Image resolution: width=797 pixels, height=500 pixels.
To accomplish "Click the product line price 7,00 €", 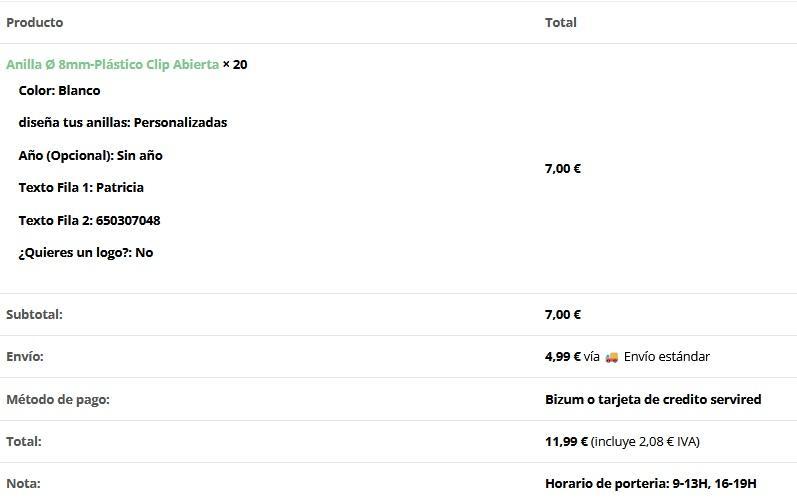I will [x=563, y=169].
